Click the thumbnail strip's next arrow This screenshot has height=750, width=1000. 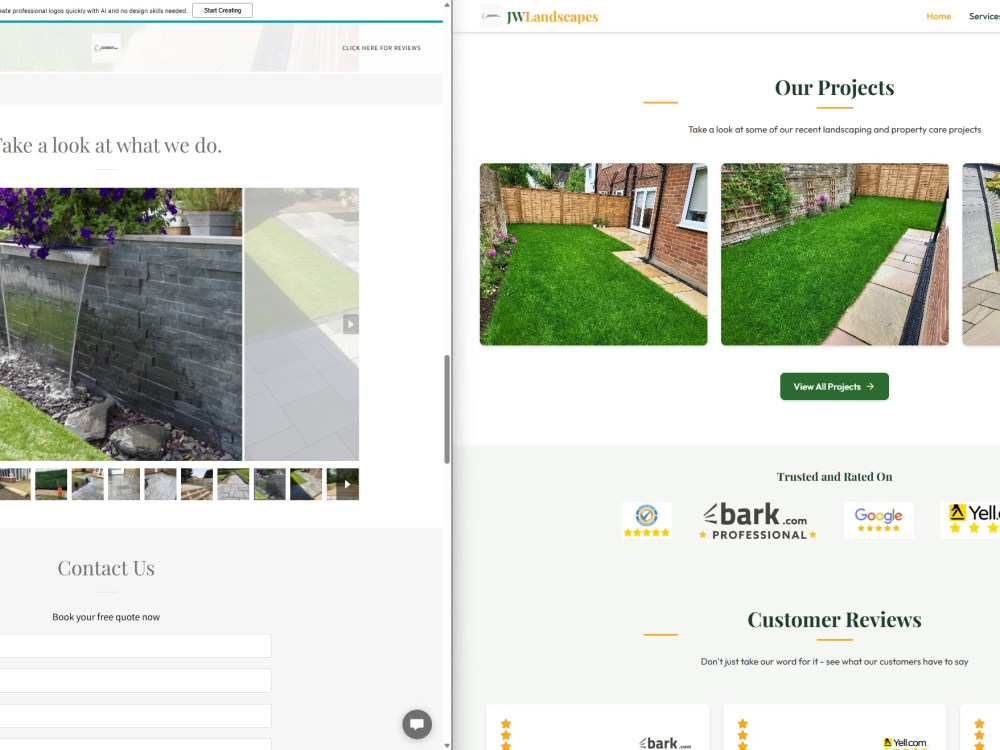click(346, 484)
